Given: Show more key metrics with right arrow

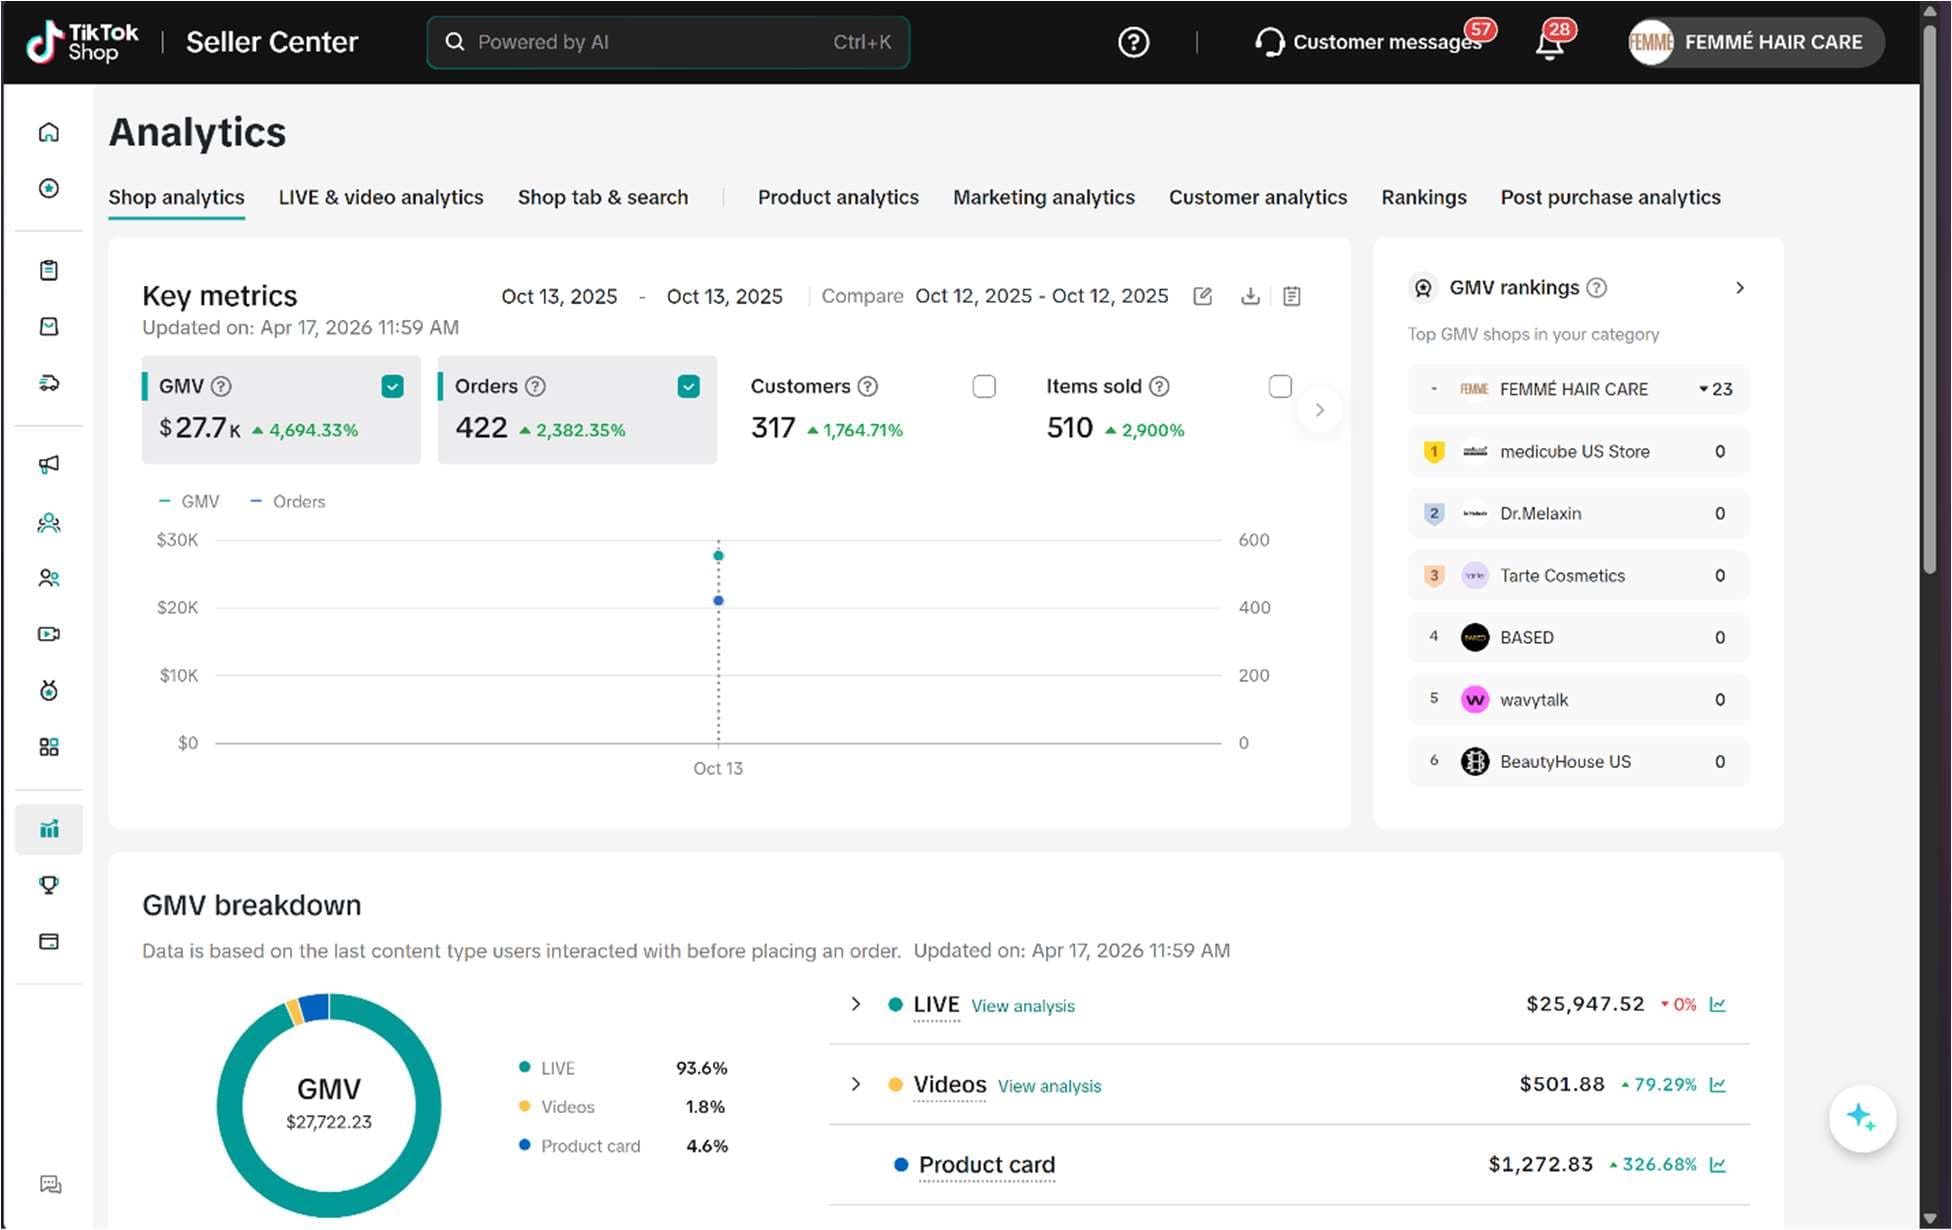Looking at the screenshot, I should 1320,410.
